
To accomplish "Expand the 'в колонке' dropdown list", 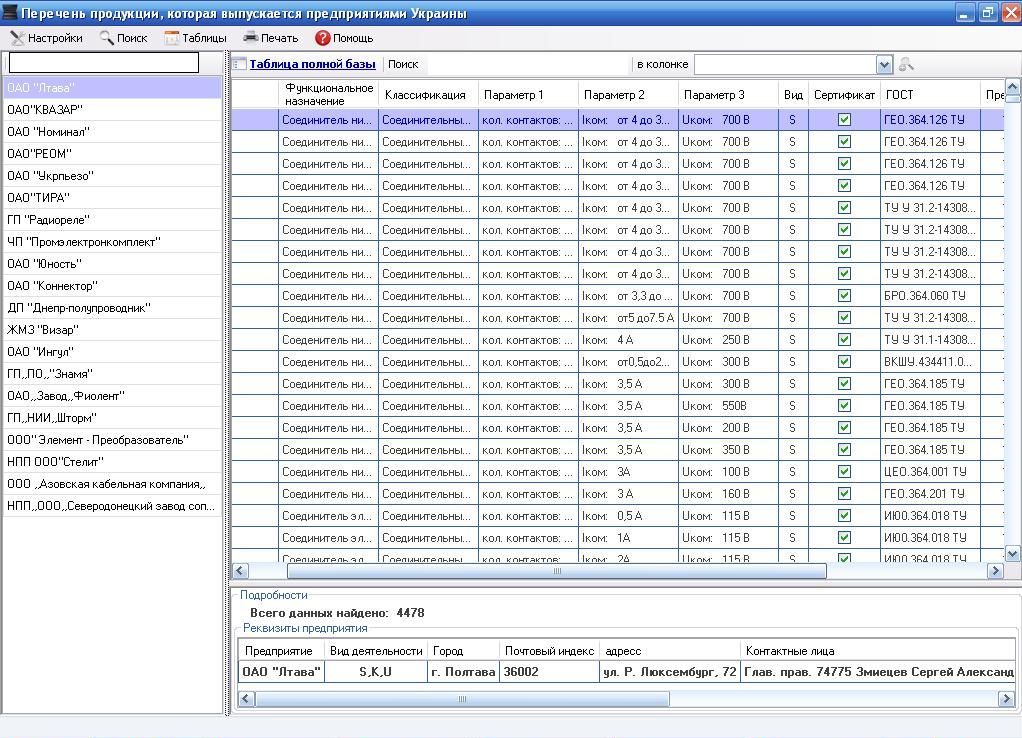I will pos(884,64).
